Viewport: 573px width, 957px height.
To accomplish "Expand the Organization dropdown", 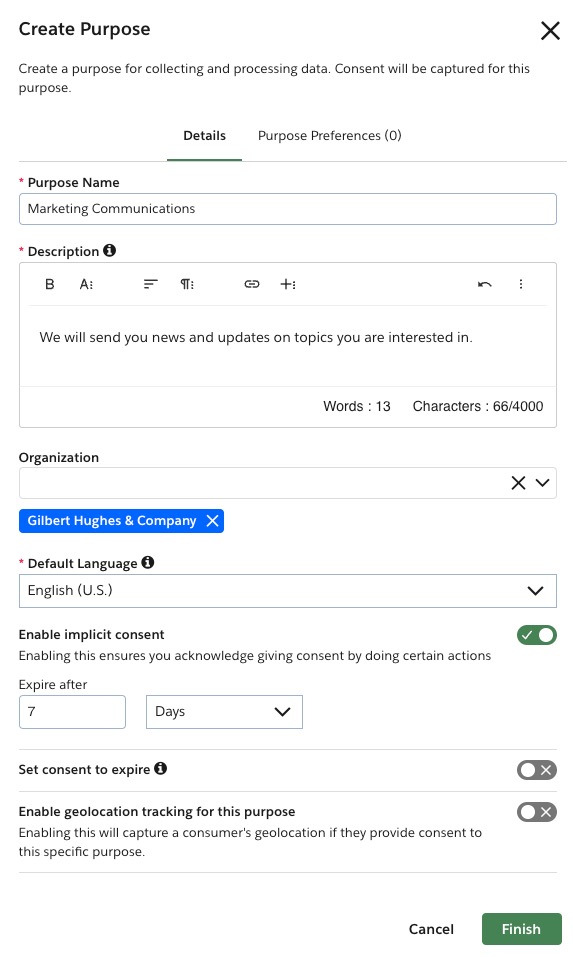I will pyautogui.click(x=542, y=483).
